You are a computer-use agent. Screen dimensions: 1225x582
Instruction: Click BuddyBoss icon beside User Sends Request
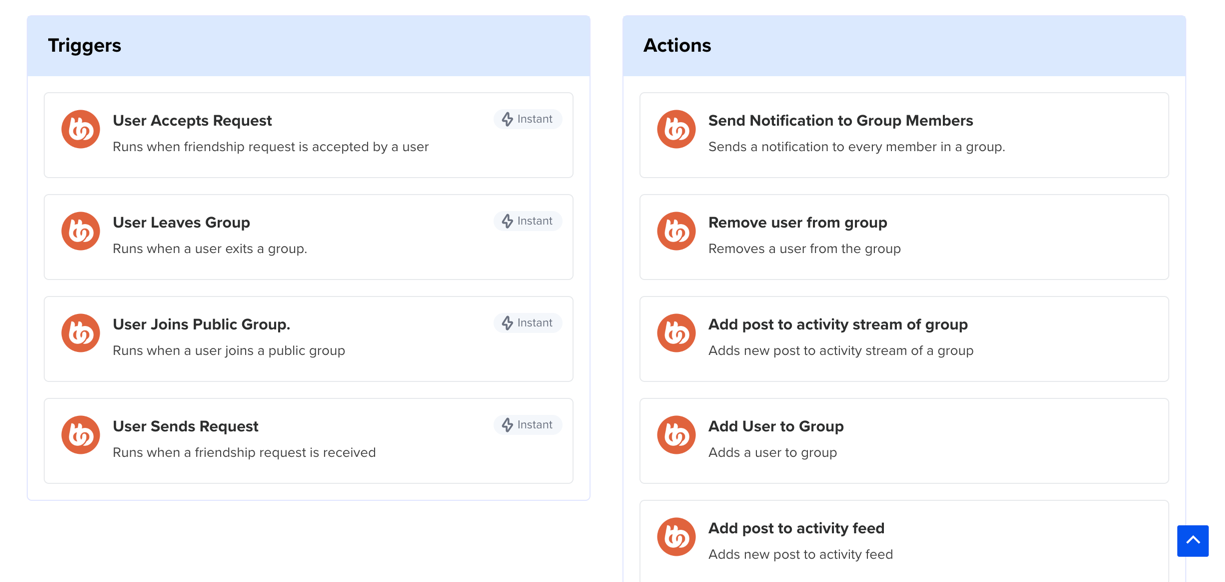tap(81, 435)
